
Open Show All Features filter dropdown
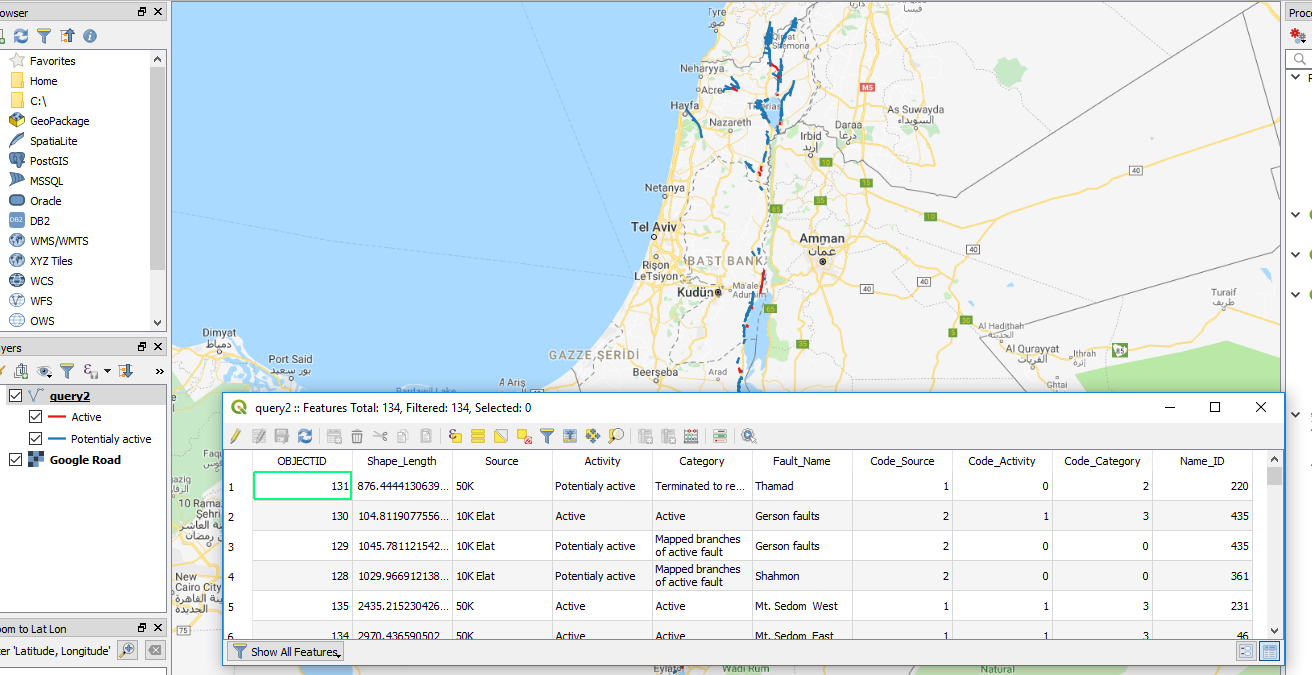click(286, 652)
